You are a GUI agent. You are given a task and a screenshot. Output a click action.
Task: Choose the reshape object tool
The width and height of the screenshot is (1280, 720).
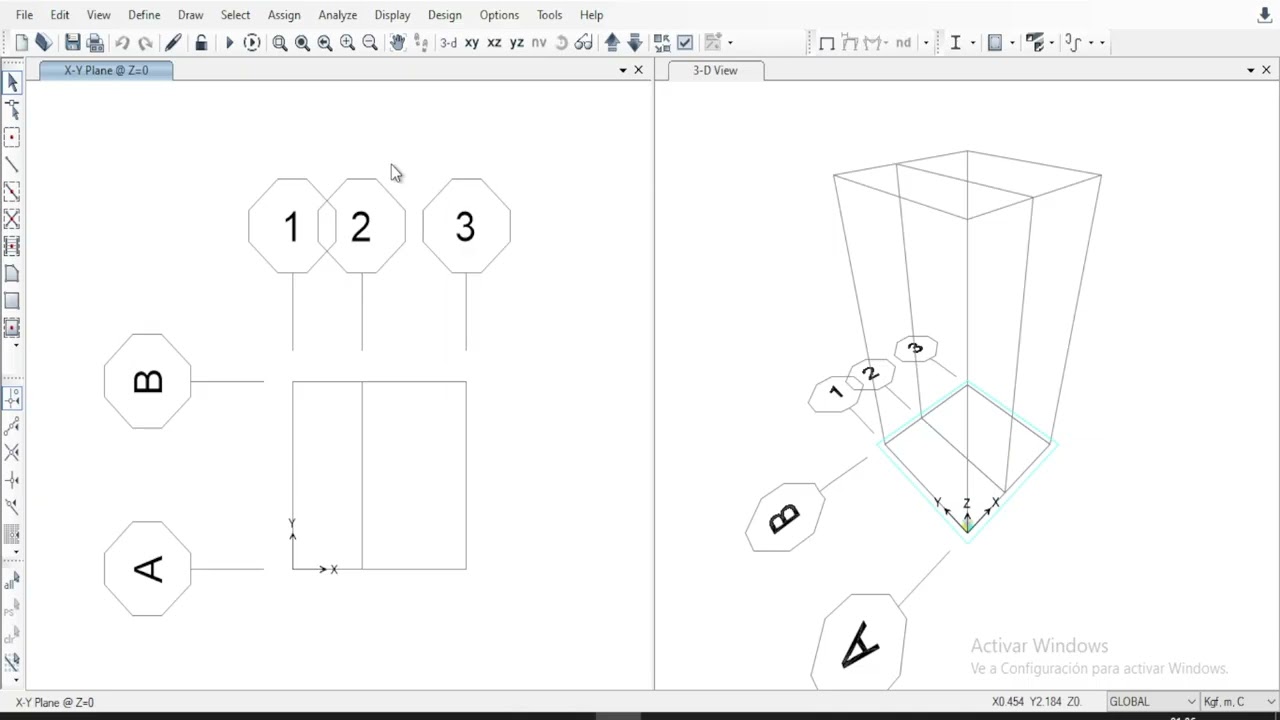pos(12,110)
